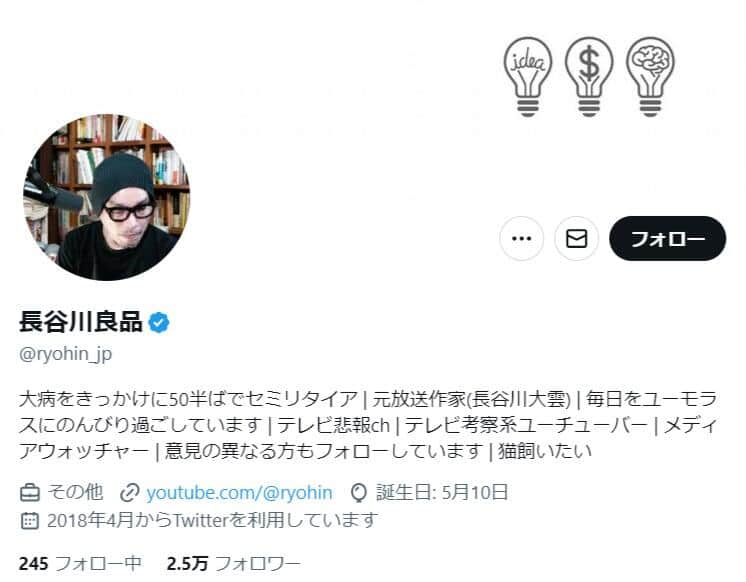Click the dollar sign lightbulb graphic
746x582 pixels.
pyautogui.click(x=589, y=77)
